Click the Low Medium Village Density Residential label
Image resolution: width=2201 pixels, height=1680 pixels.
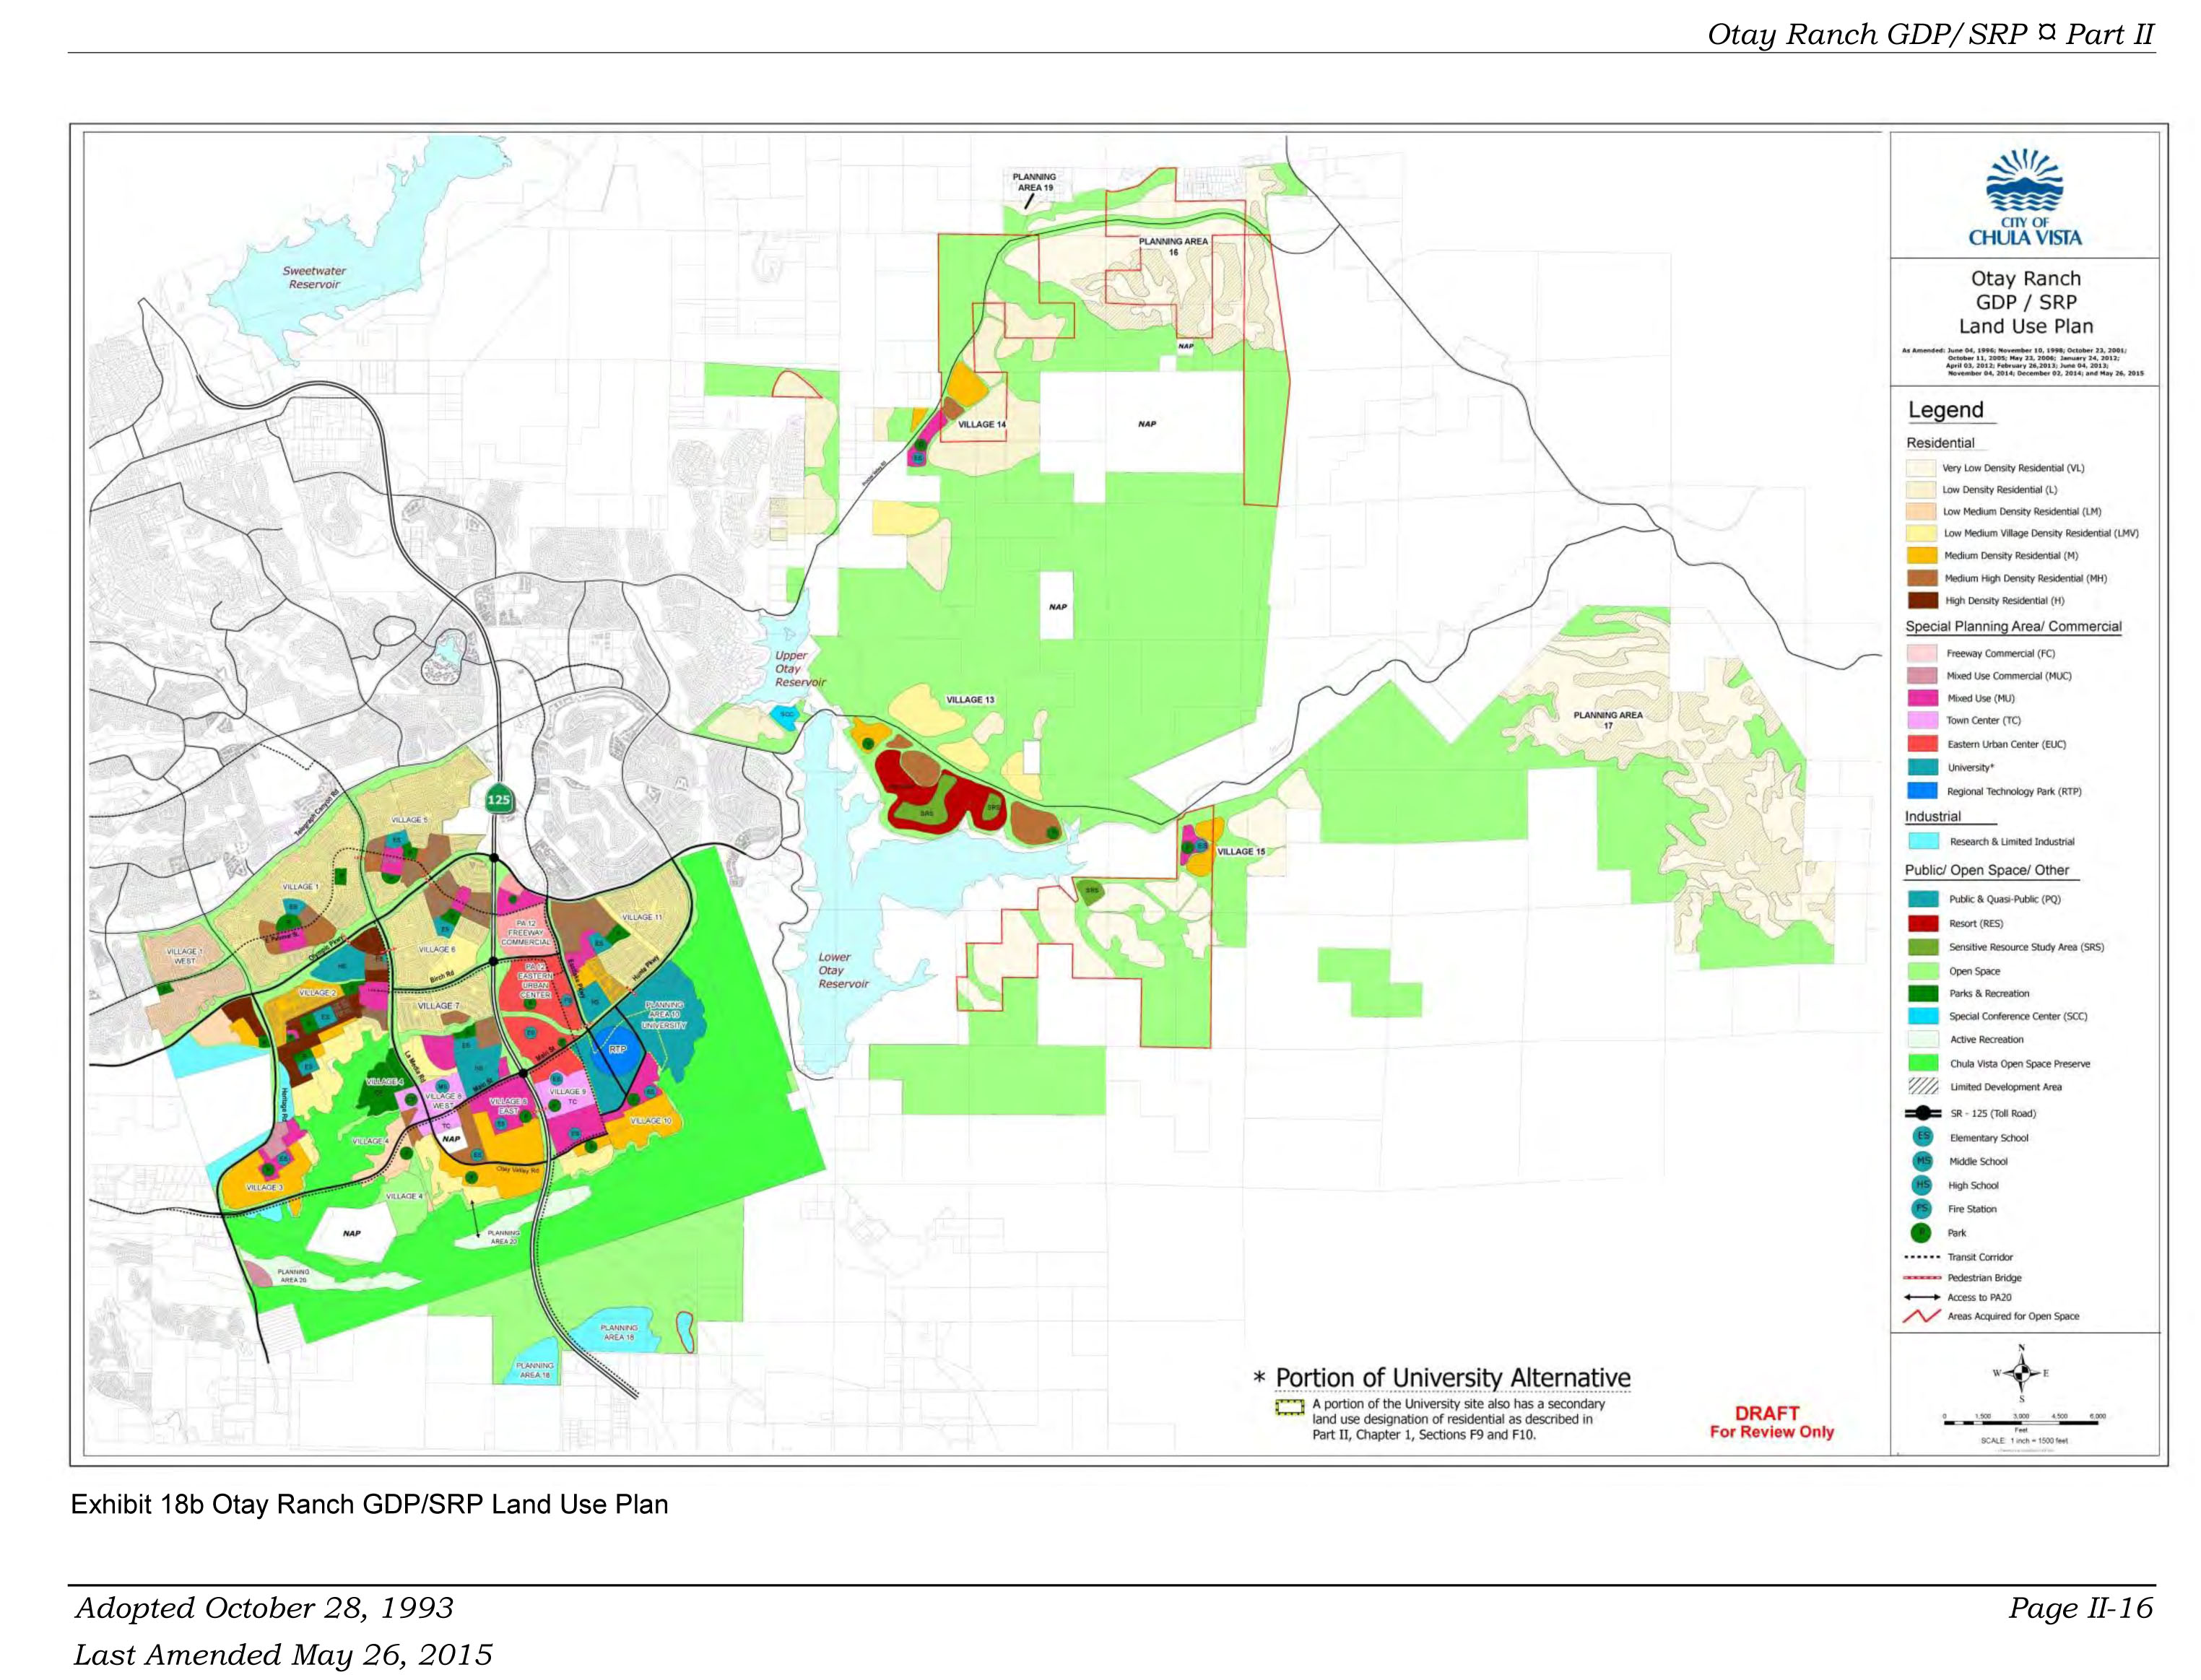(x=2041, y=533)
